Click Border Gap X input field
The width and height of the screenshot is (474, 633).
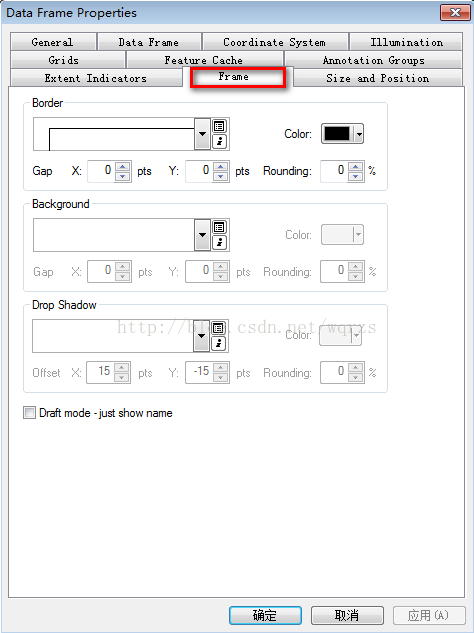point(102,171)
